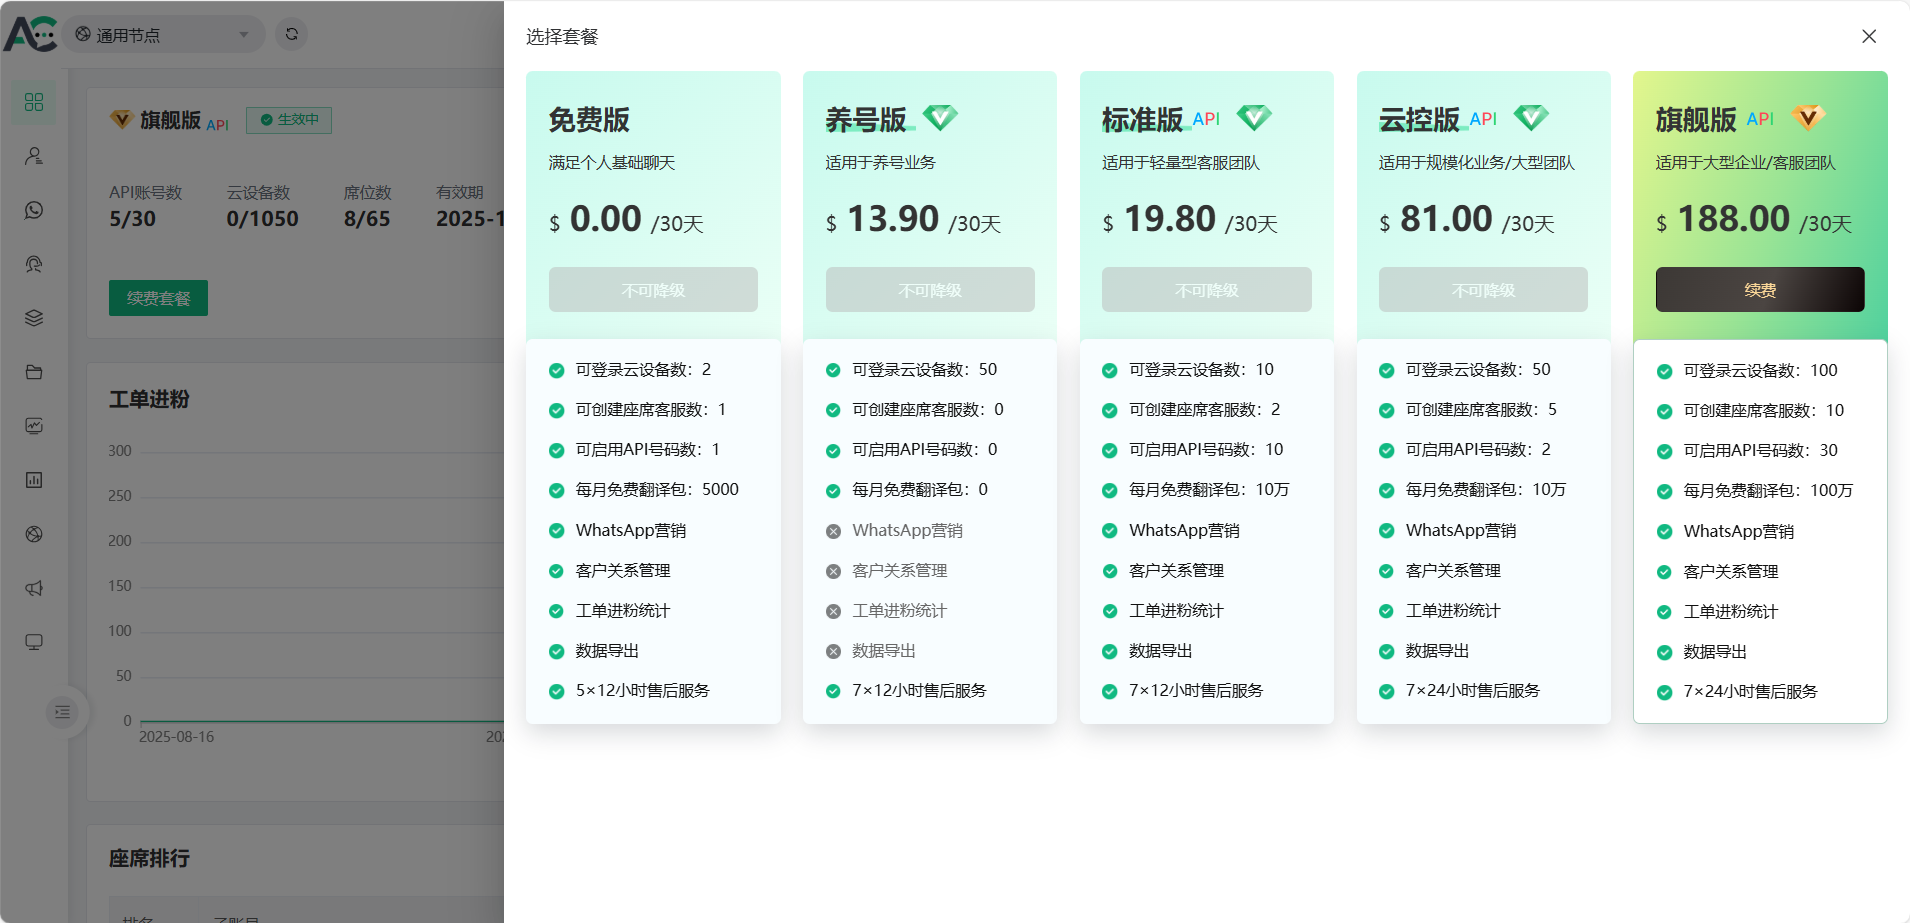Screen dimensions: 1910x923
Task: Click the refresh icon beside node selector
Action: point(291,34)
